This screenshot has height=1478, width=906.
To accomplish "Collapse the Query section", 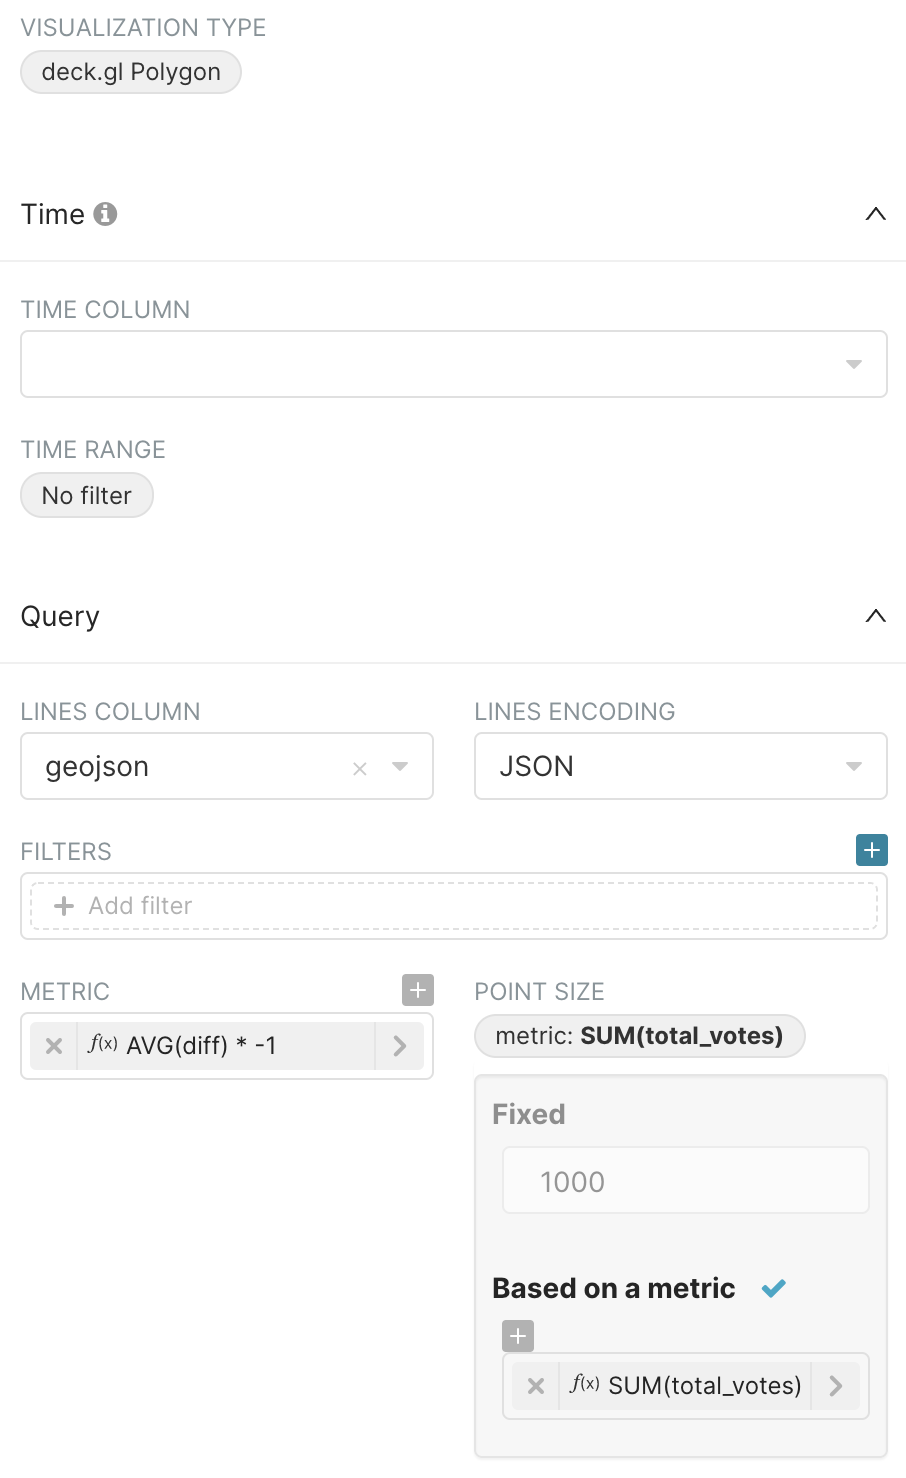I will pyautogui.click(x=875, y=616).
